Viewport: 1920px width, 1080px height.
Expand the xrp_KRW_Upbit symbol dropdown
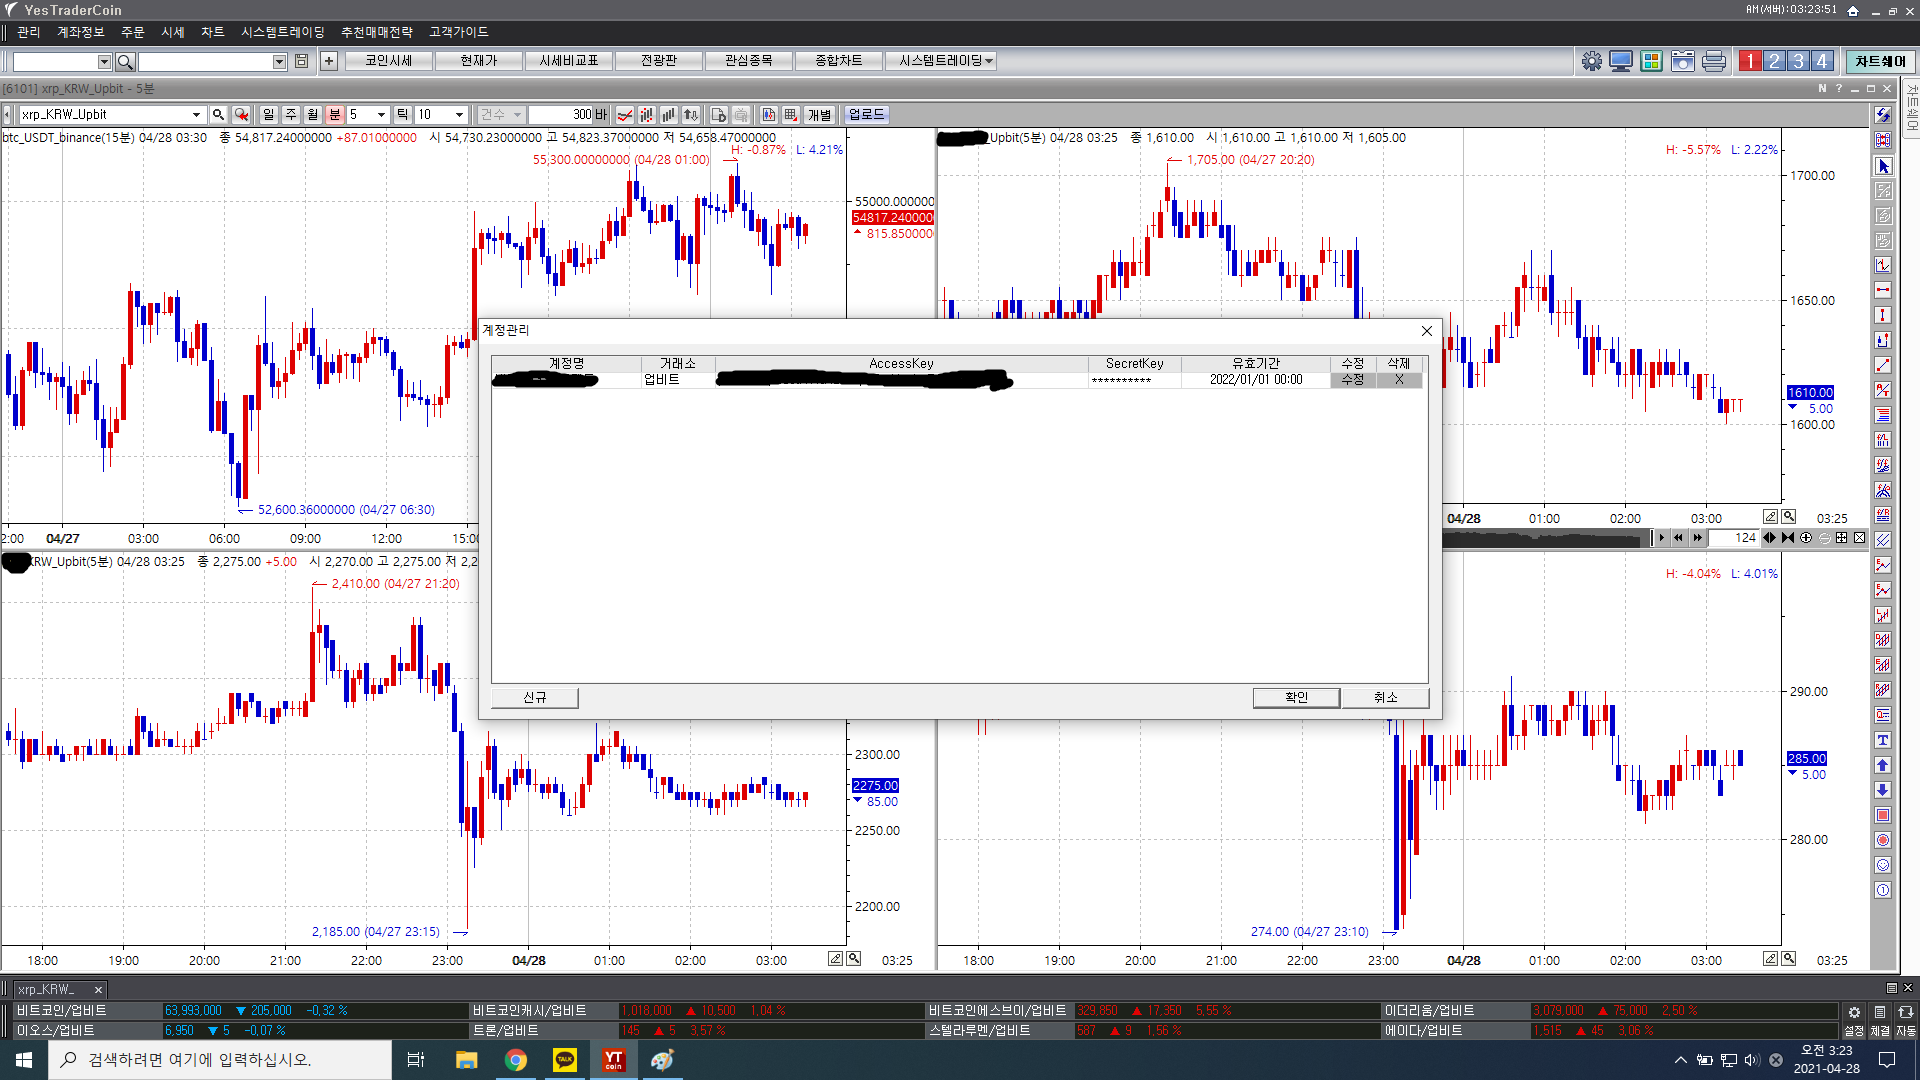[x=196, y=115]
